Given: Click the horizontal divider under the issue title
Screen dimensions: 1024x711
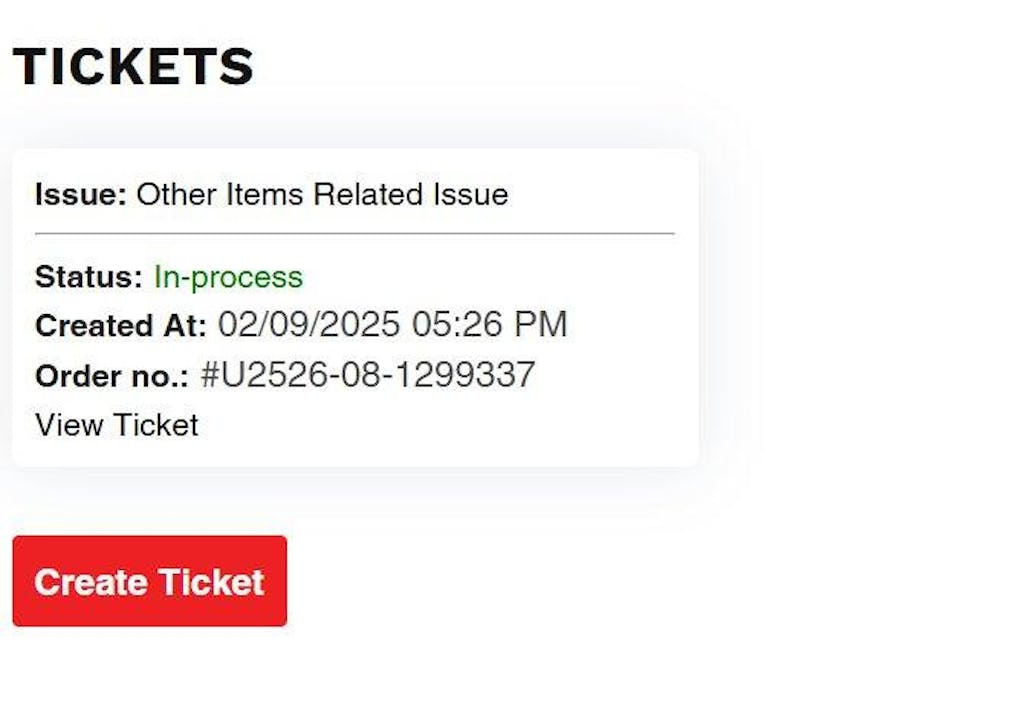Looking at the screenshot, I should pos(354,233).
